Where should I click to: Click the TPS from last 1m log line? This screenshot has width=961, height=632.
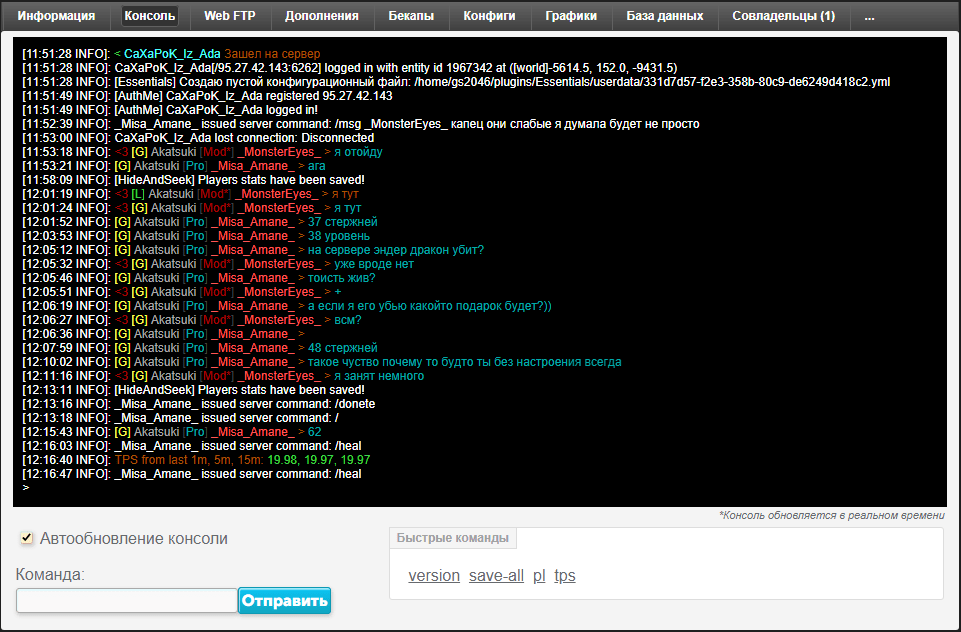[x=242, y=460]
